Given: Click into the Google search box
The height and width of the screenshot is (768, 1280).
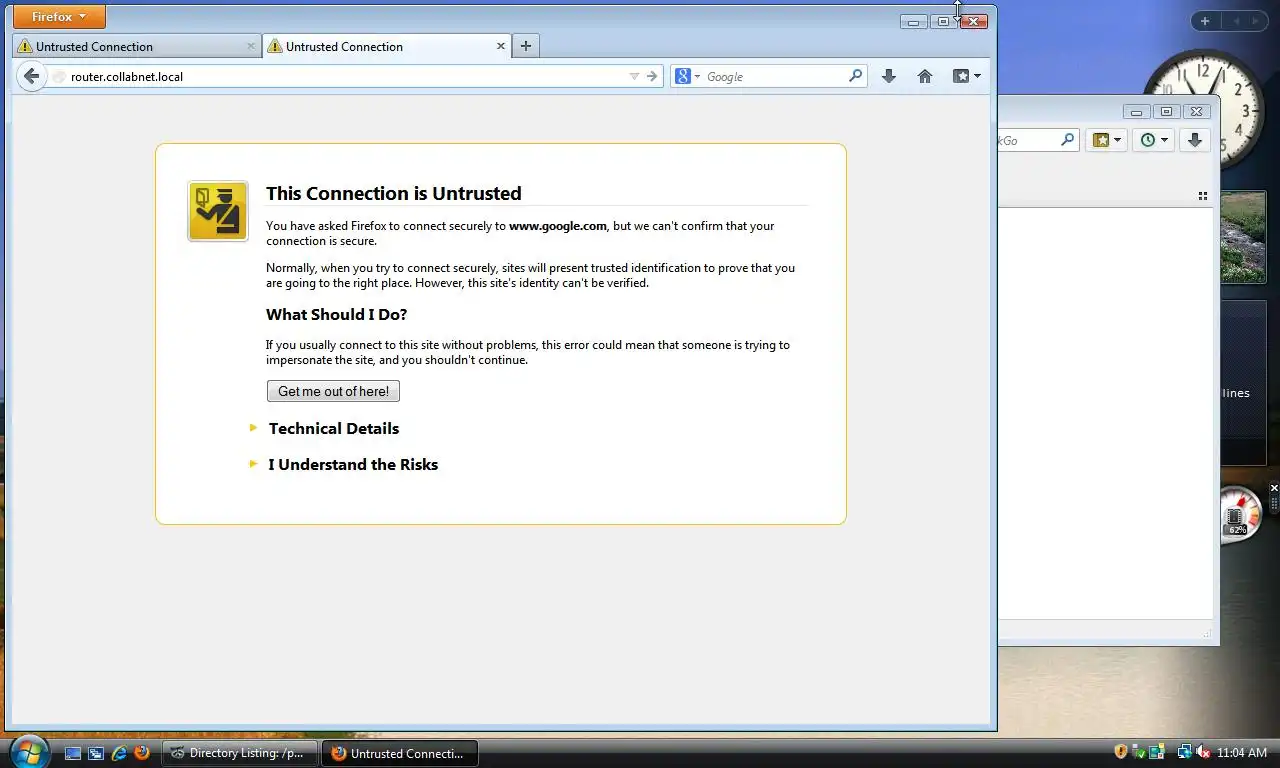Looking at the screenshot, I should point(775,76).
